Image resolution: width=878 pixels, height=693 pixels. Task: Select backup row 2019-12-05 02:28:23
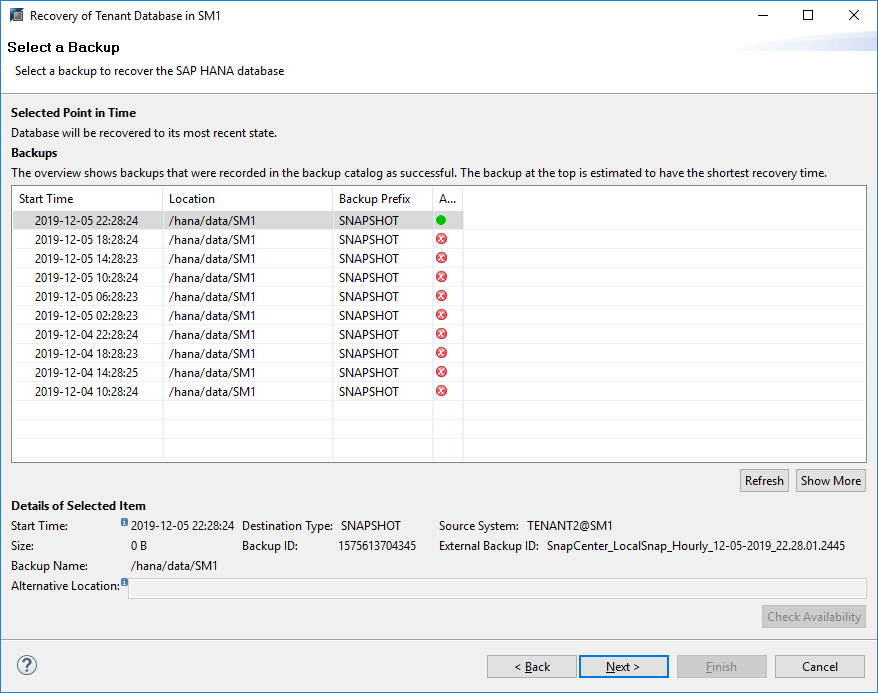[238, 316]
